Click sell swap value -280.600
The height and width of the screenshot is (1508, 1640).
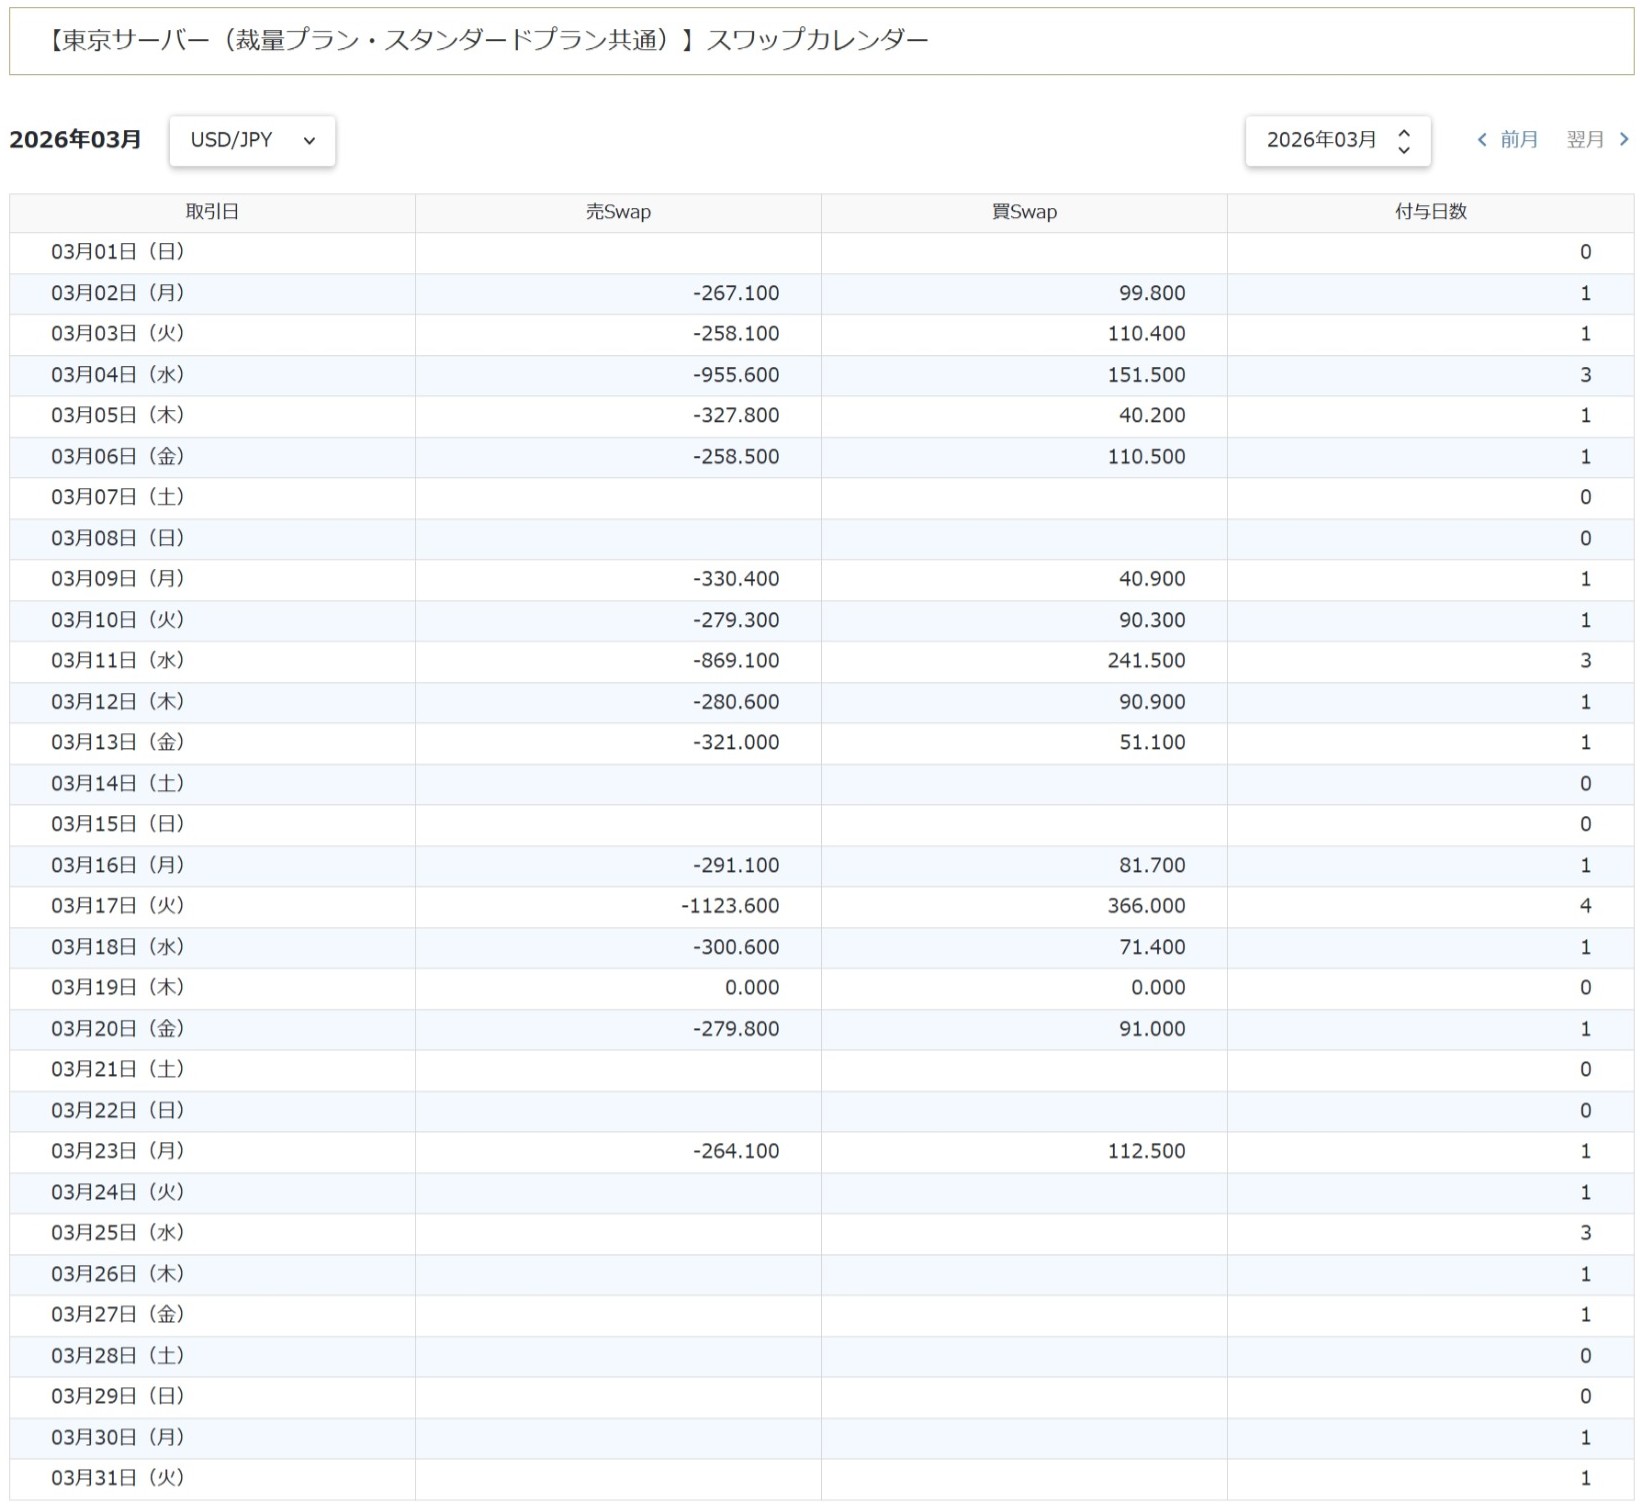click(736, 702)
